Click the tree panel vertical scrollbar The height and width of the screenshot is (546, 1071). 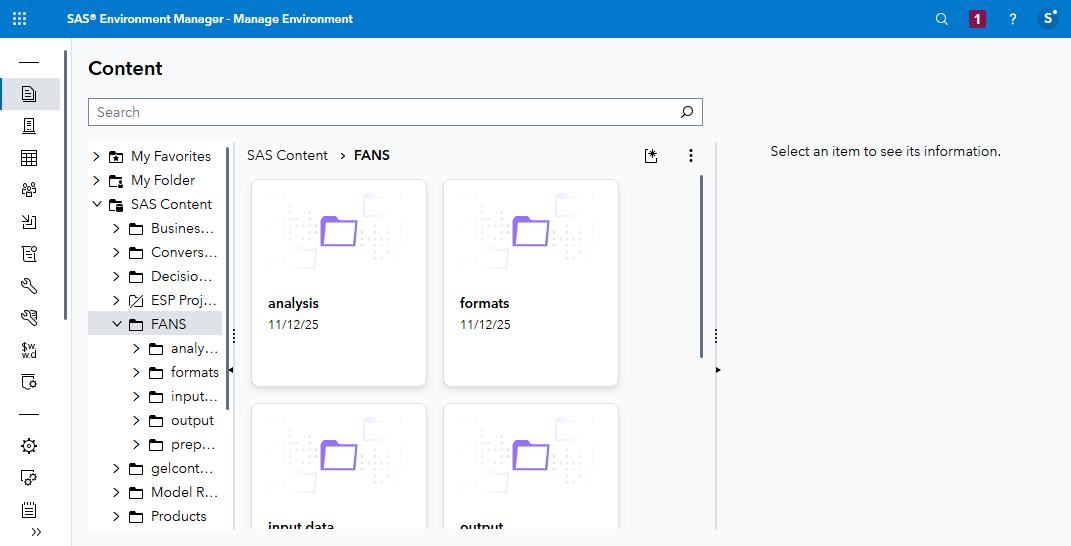pos(227,277)
